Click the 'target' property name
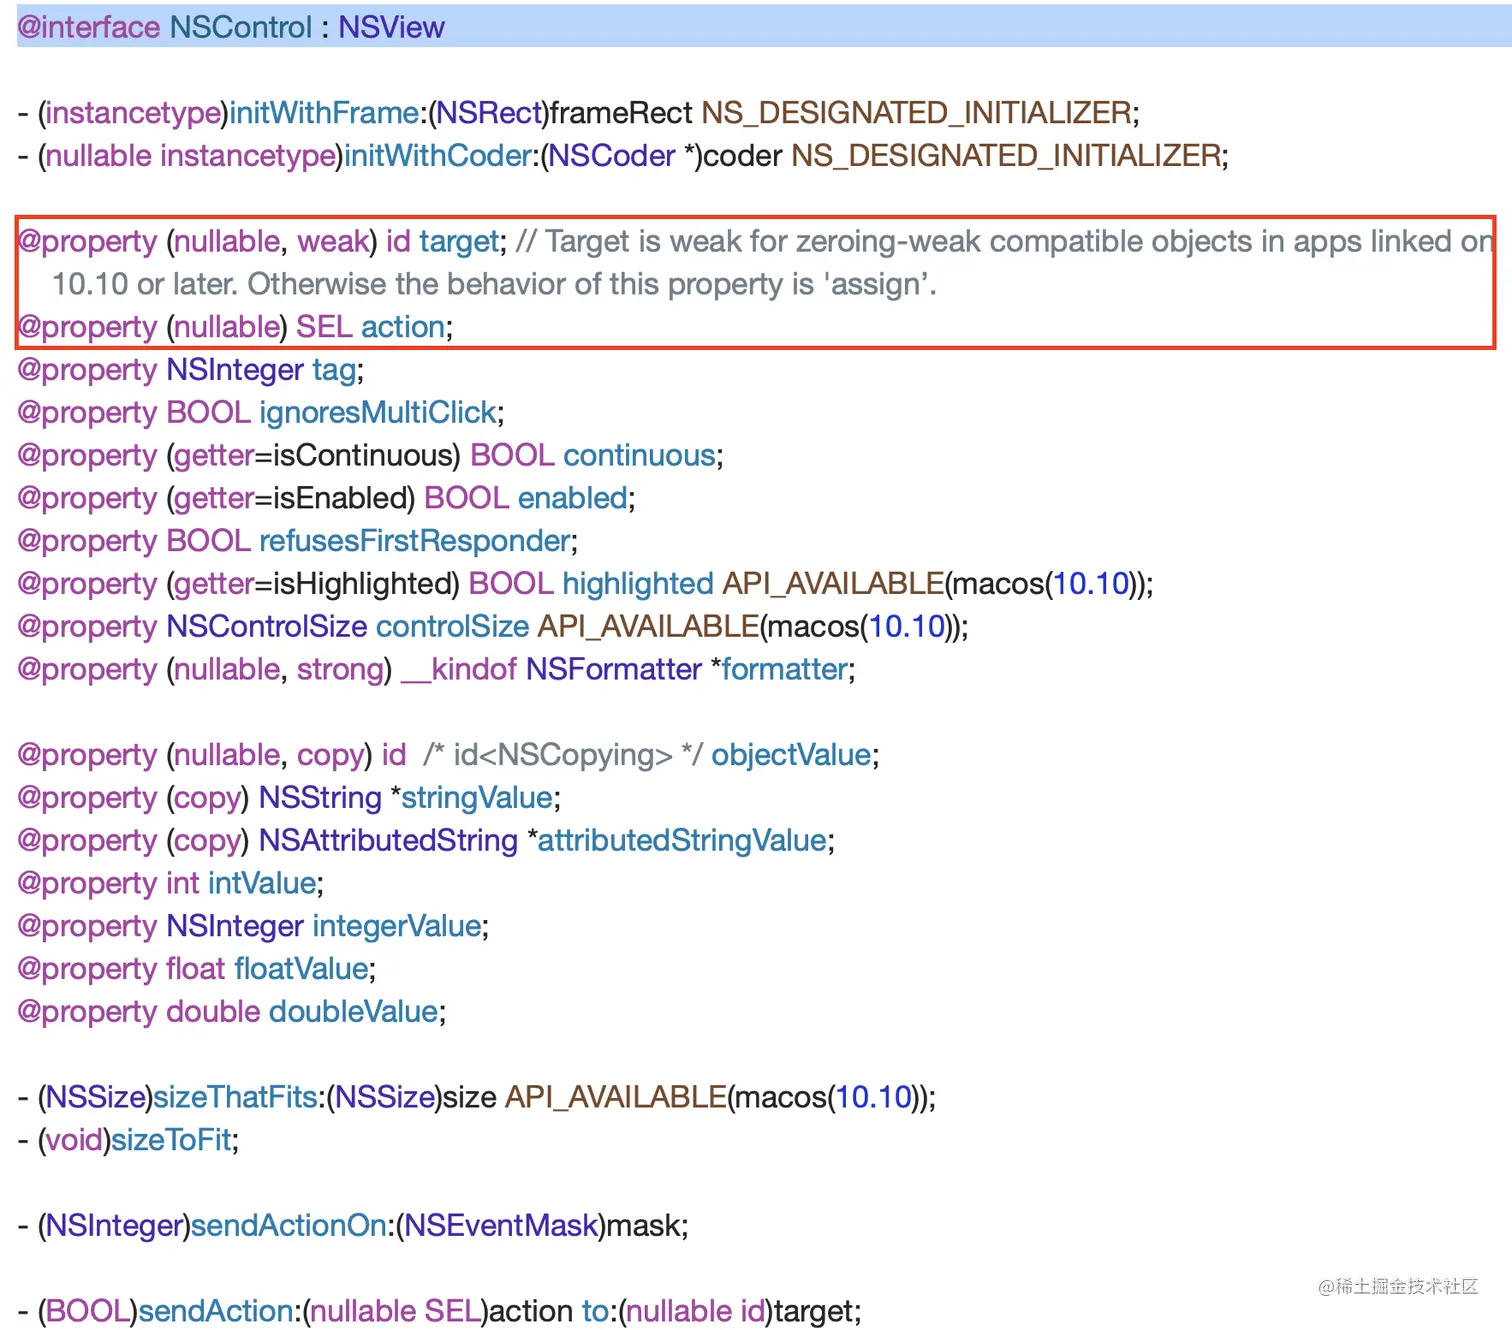Viewport: 1512px width, 1330px height. pyautogui.click(x=459, y=242)
